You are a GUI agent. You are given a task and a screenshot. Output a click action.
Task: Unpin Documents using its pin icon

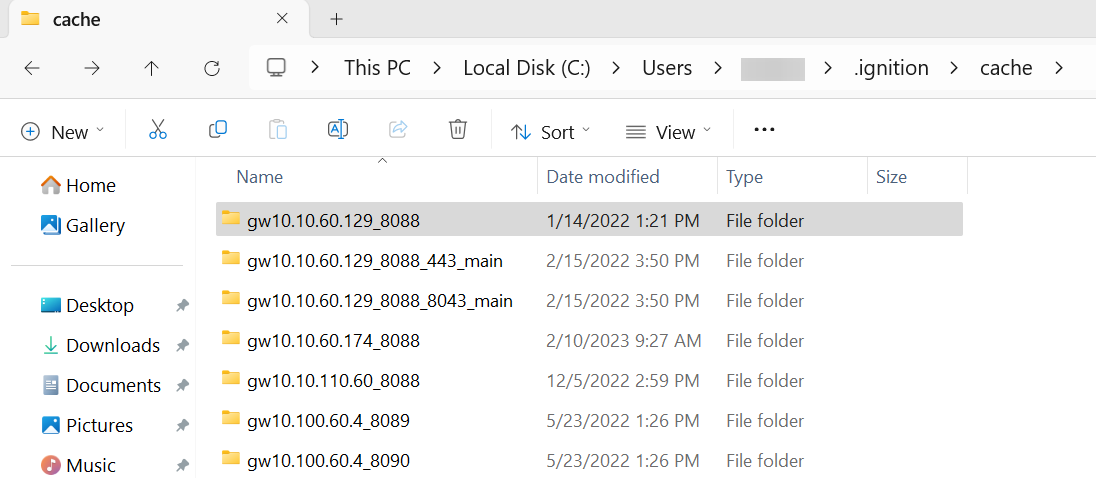(x=182, y=385)
